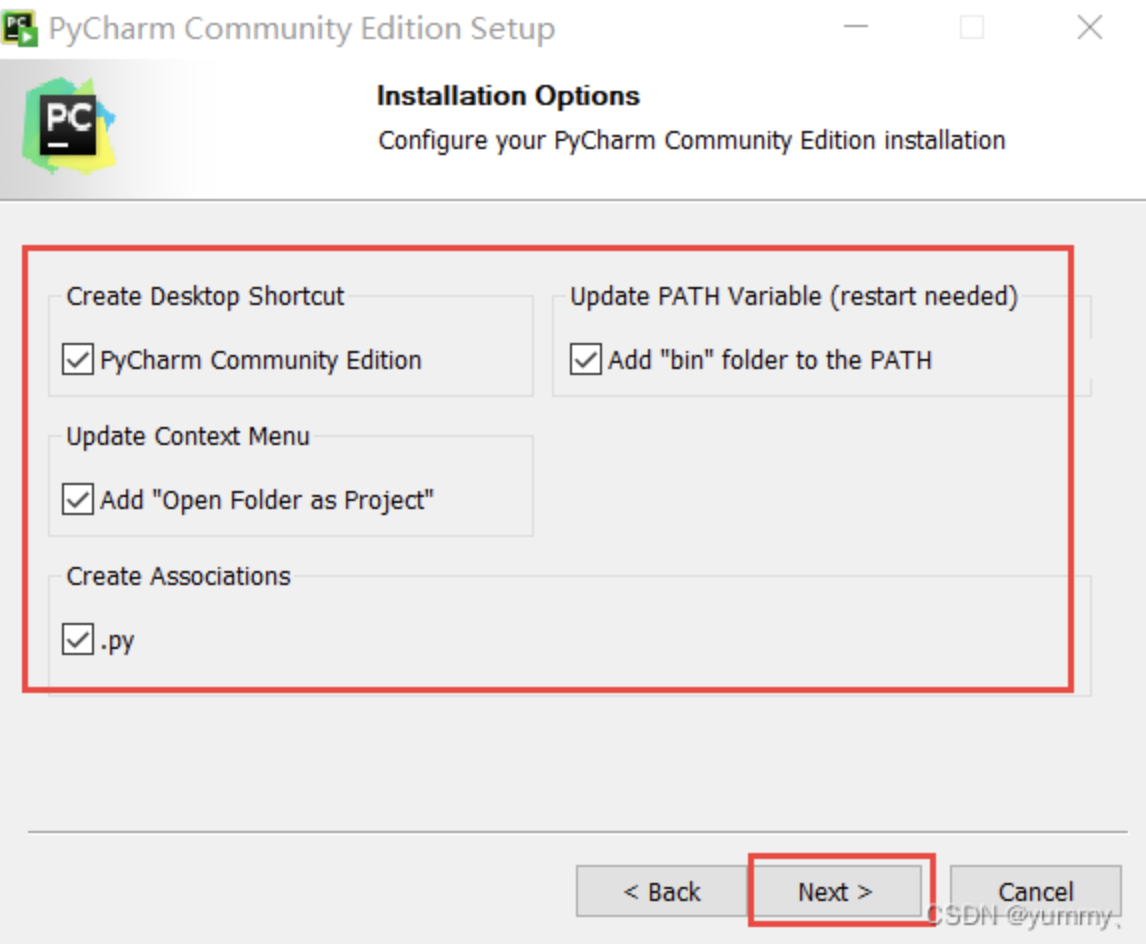Click the PyCharm Community Edition Setup title text
The width and height of the screenshot is (1146, 944).
pos(302,29)
